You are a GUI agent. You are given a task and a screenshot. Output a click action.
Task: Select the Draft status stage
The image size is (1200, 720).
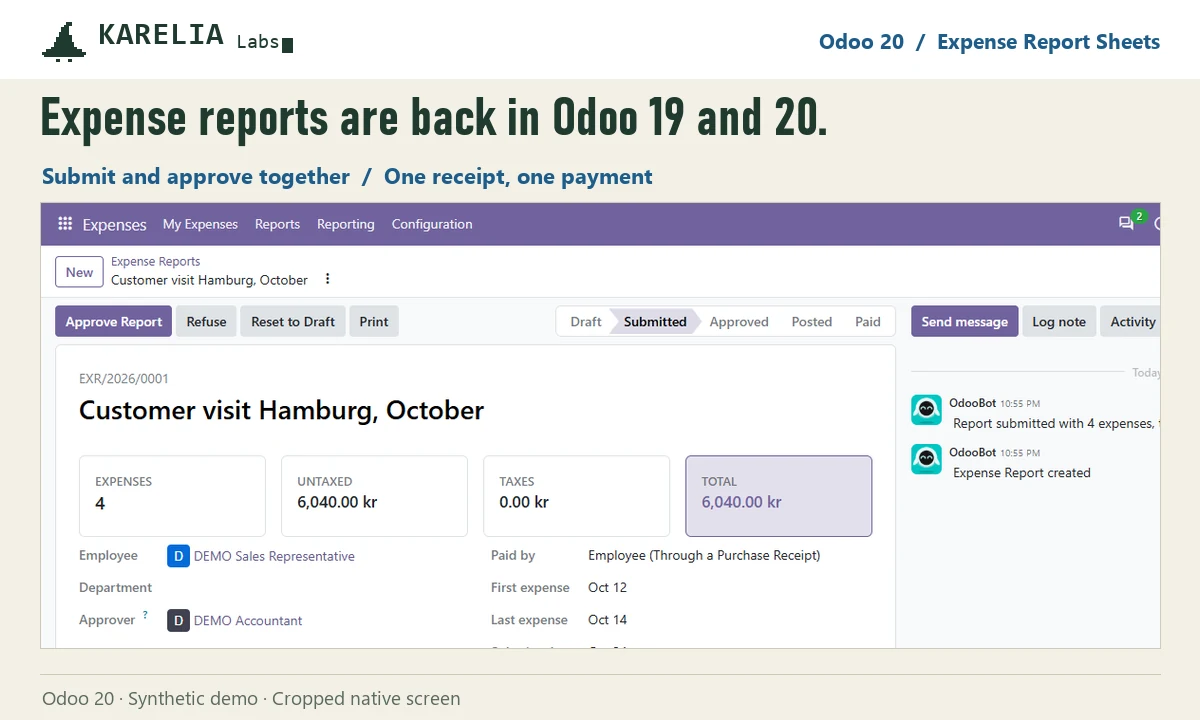pos(586,322)
